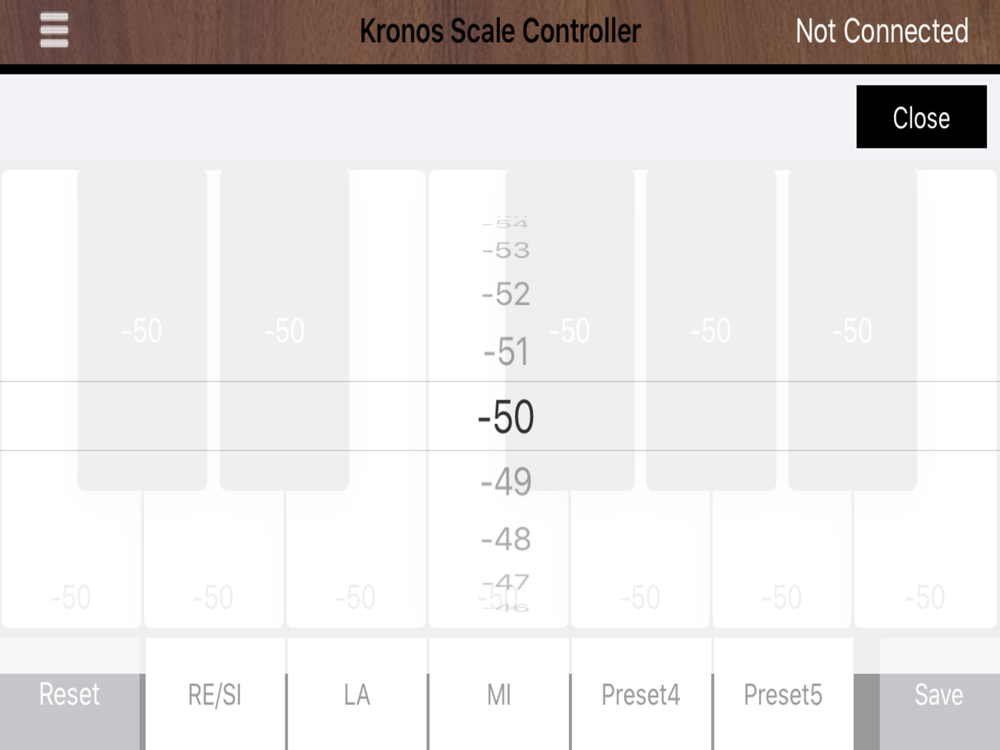This screenshot has width=1000, height=750.
Task: Tap the selected -50 picker value
Action: point(506,416)
